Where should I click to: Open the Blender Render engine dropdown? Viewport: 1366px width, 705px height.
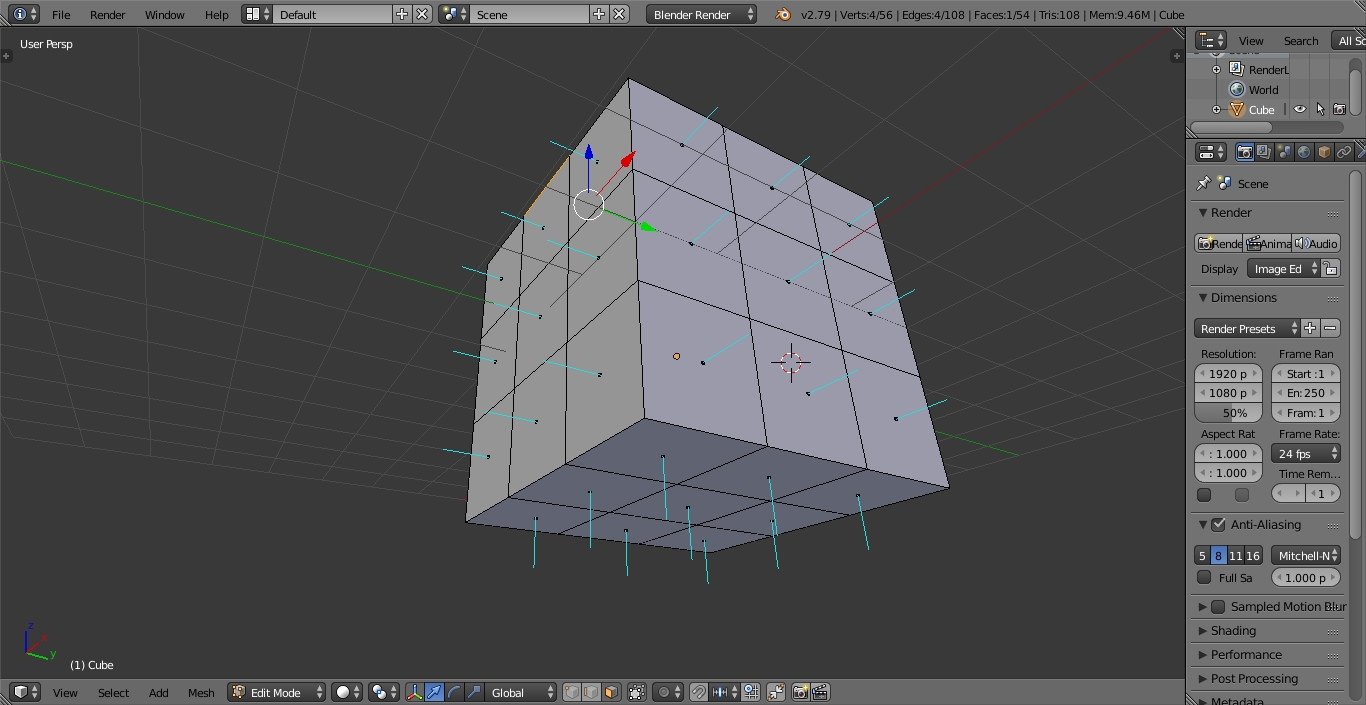701,14
